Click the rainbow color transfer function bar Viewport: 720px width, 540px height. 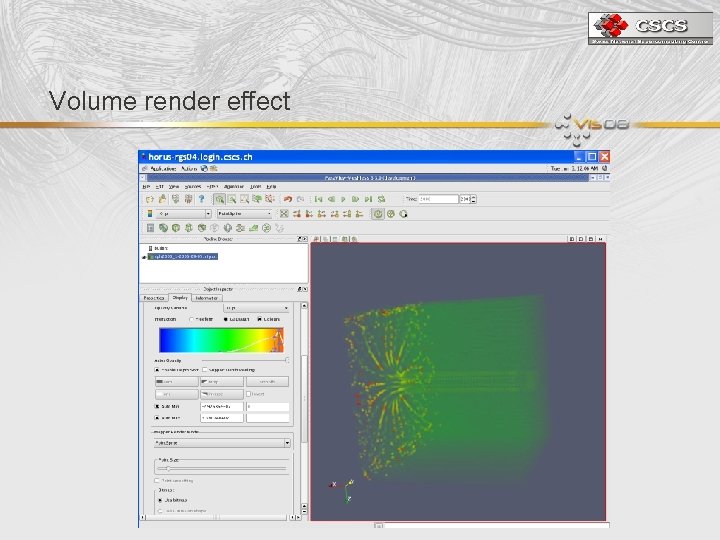tap(221, 340)
